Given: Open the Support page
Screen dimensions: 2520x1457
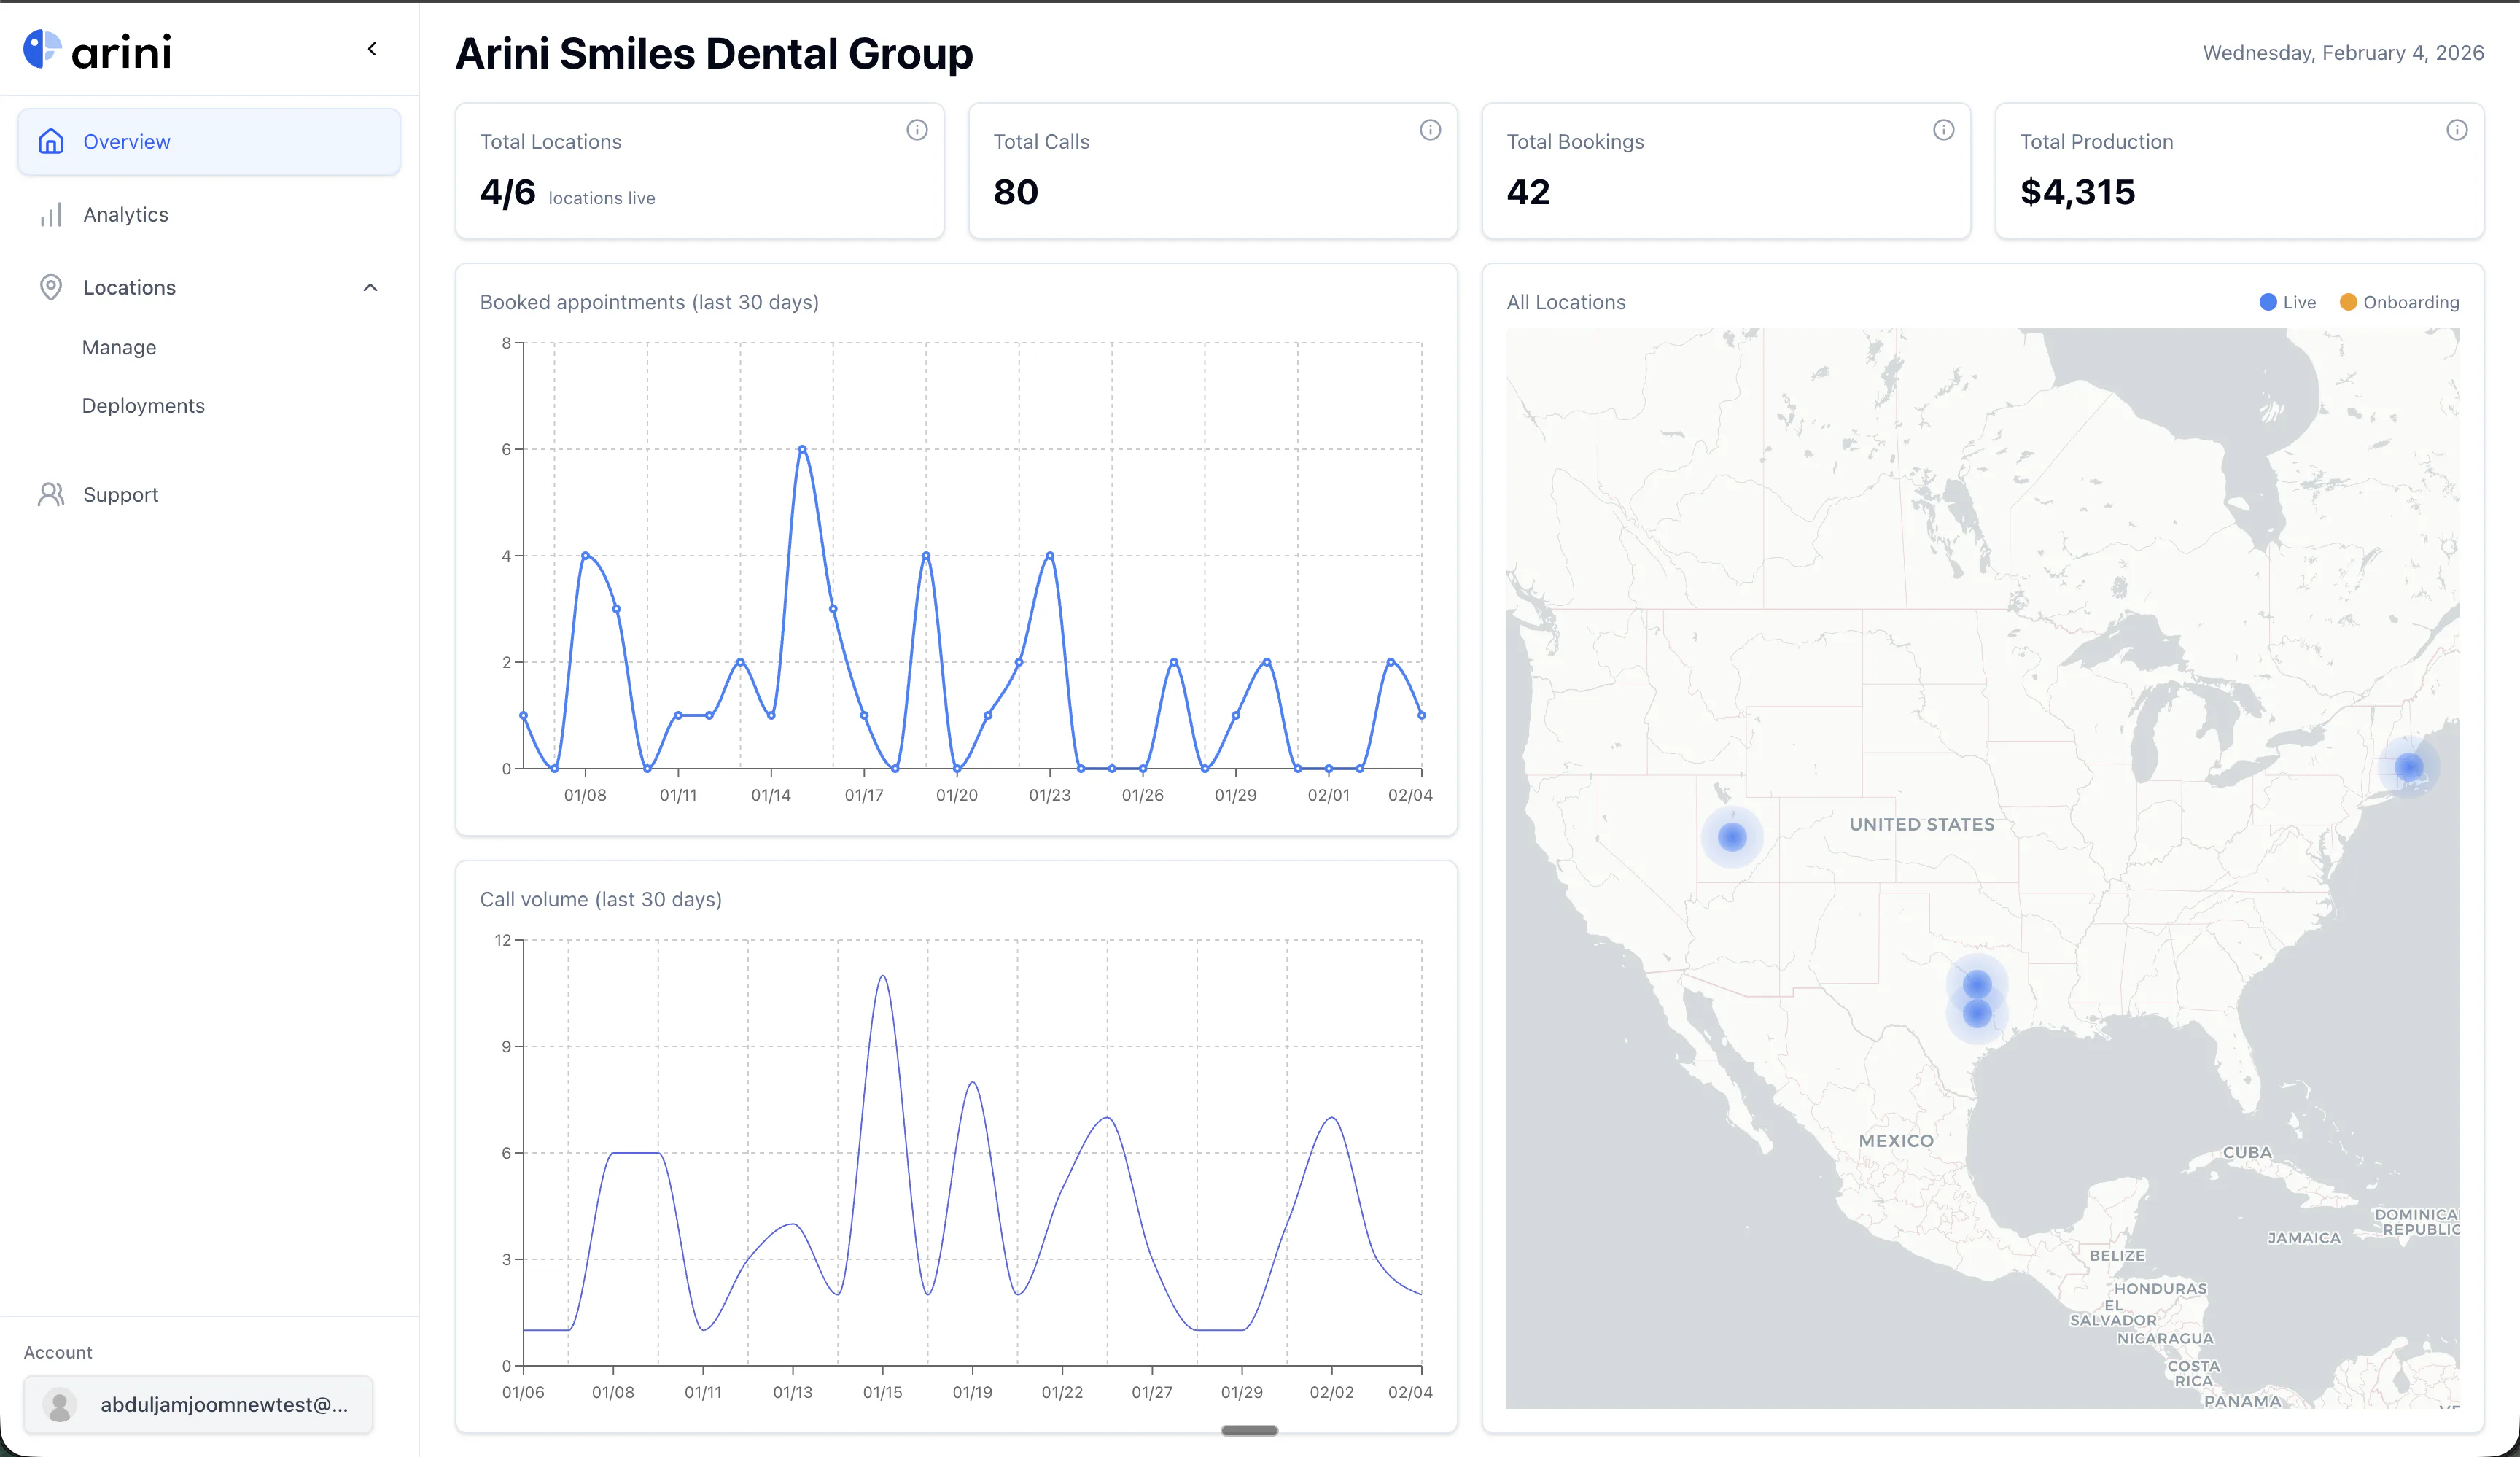Looking at the screenshot, I should click(209, 495).
